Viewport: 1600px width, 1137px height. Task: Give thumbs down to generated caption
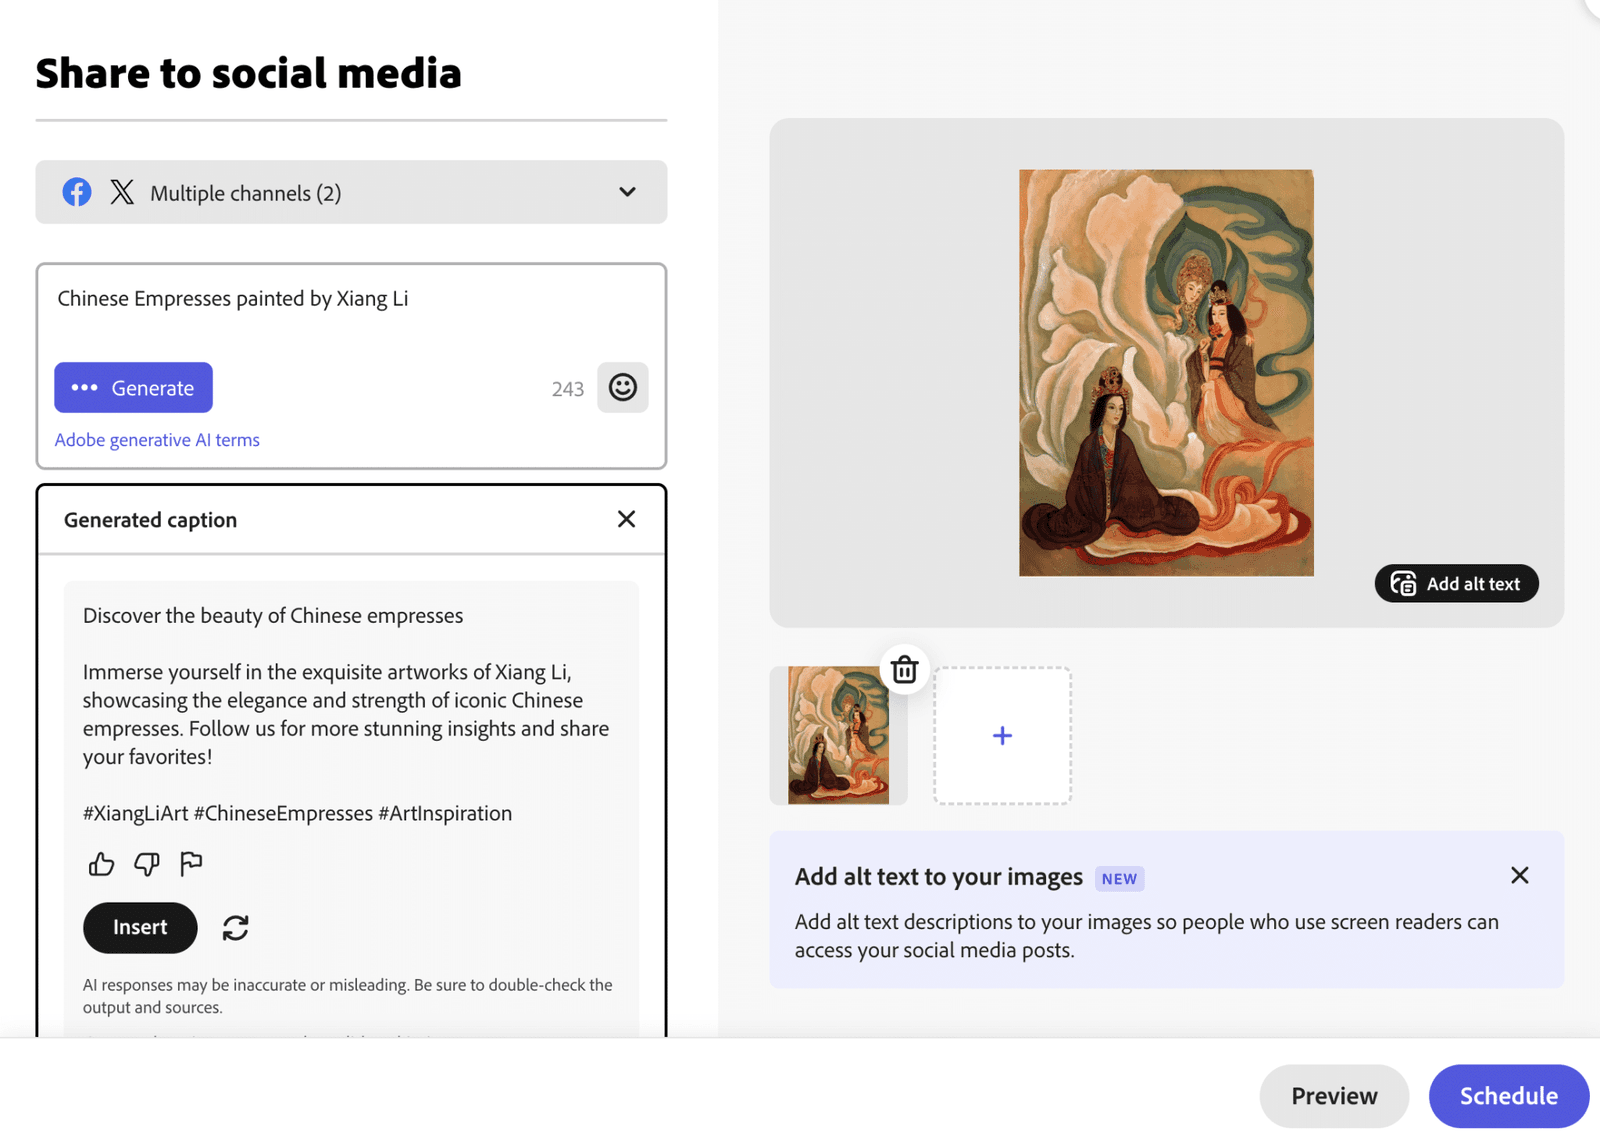147,864
